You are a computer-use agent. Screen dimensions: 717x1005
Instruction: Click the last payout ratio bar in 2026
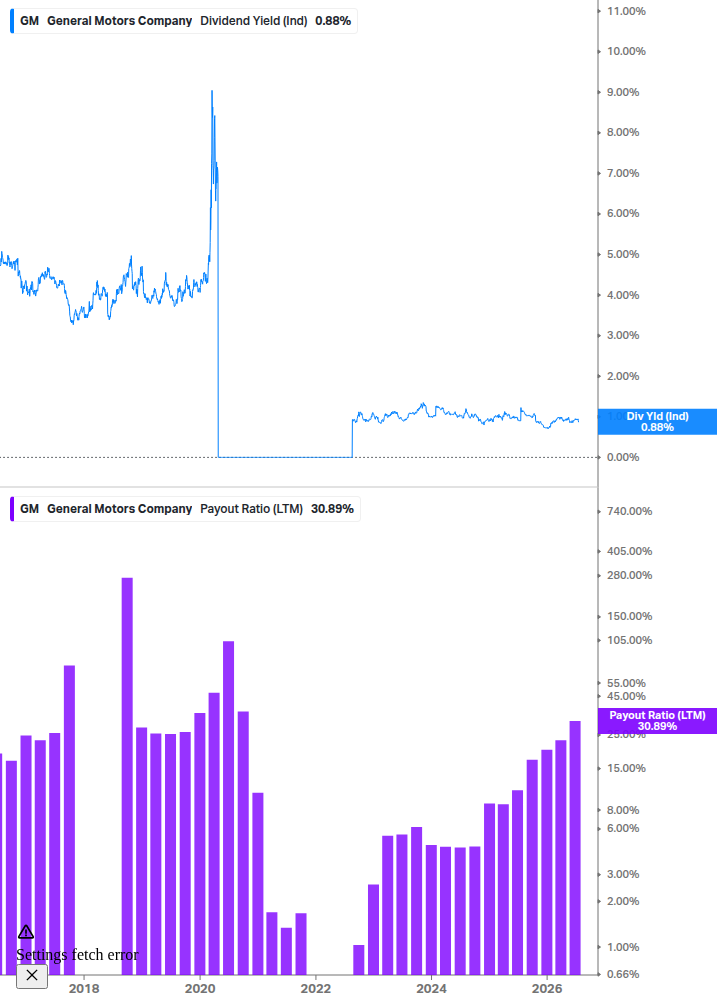(x=575, y=847)
